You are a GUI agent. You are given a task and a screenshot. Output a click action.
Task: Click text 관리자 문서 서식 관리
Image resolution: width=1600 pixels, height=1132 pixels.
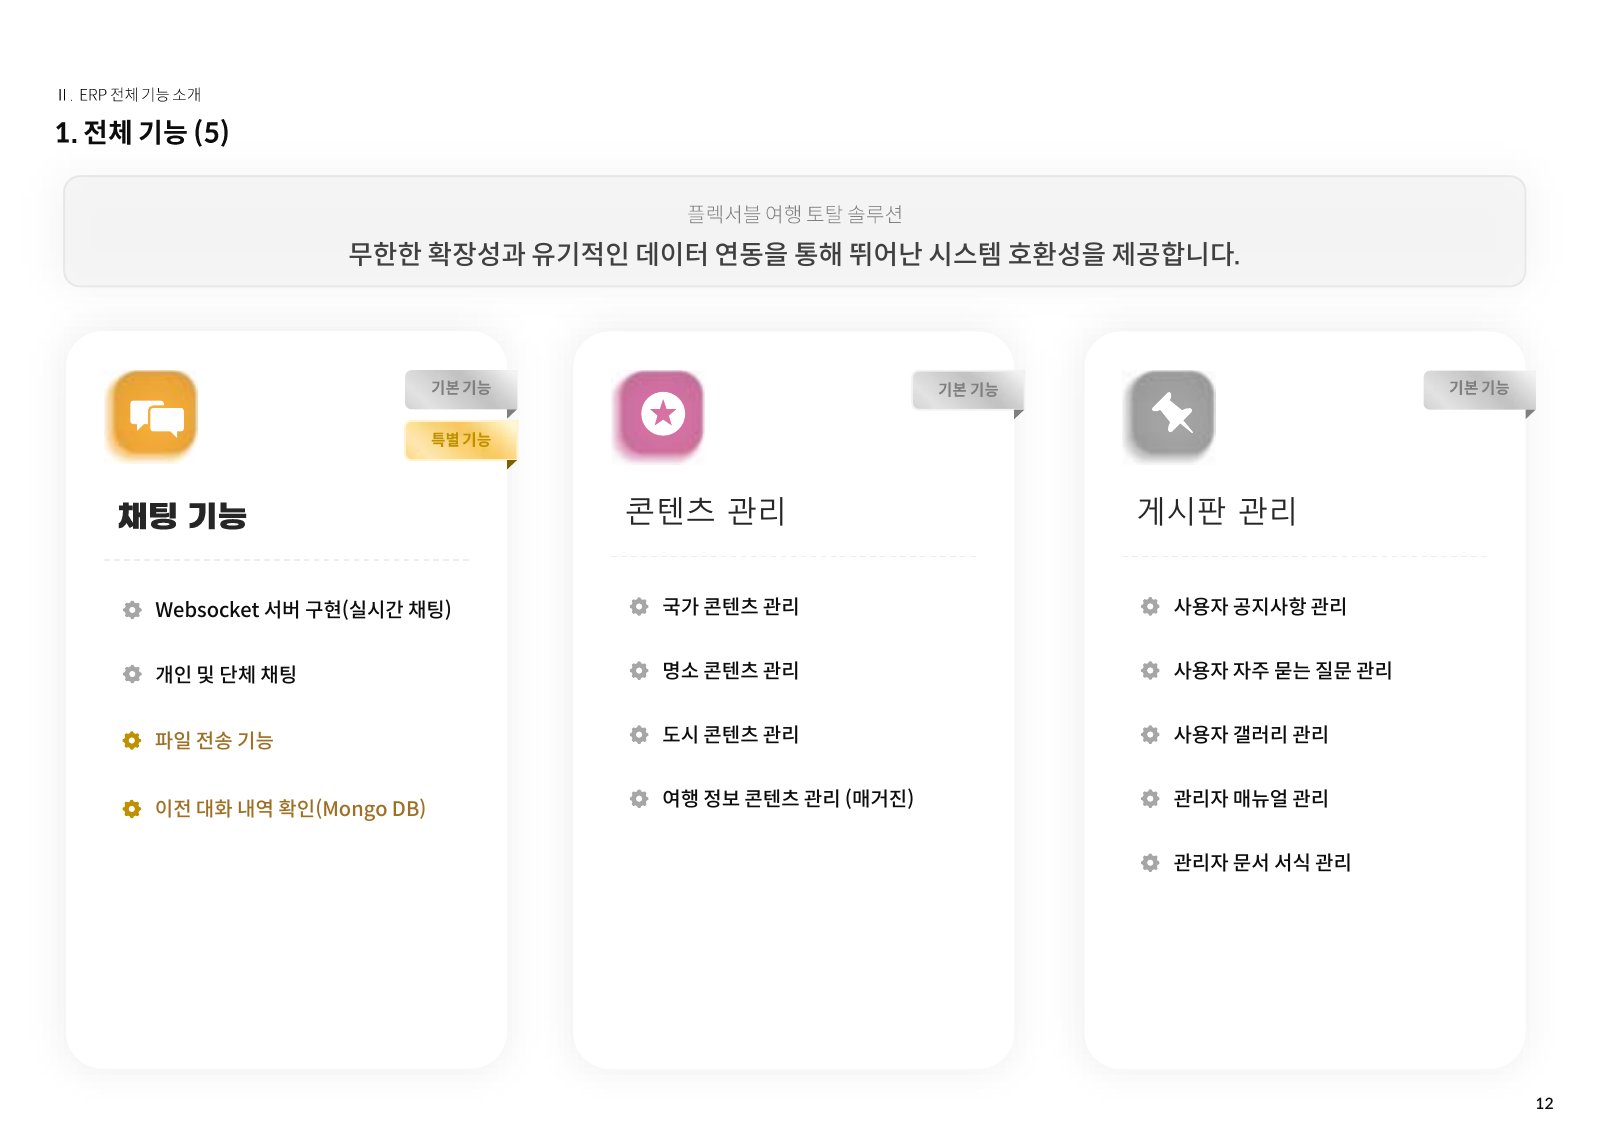tap(1262, 862)
